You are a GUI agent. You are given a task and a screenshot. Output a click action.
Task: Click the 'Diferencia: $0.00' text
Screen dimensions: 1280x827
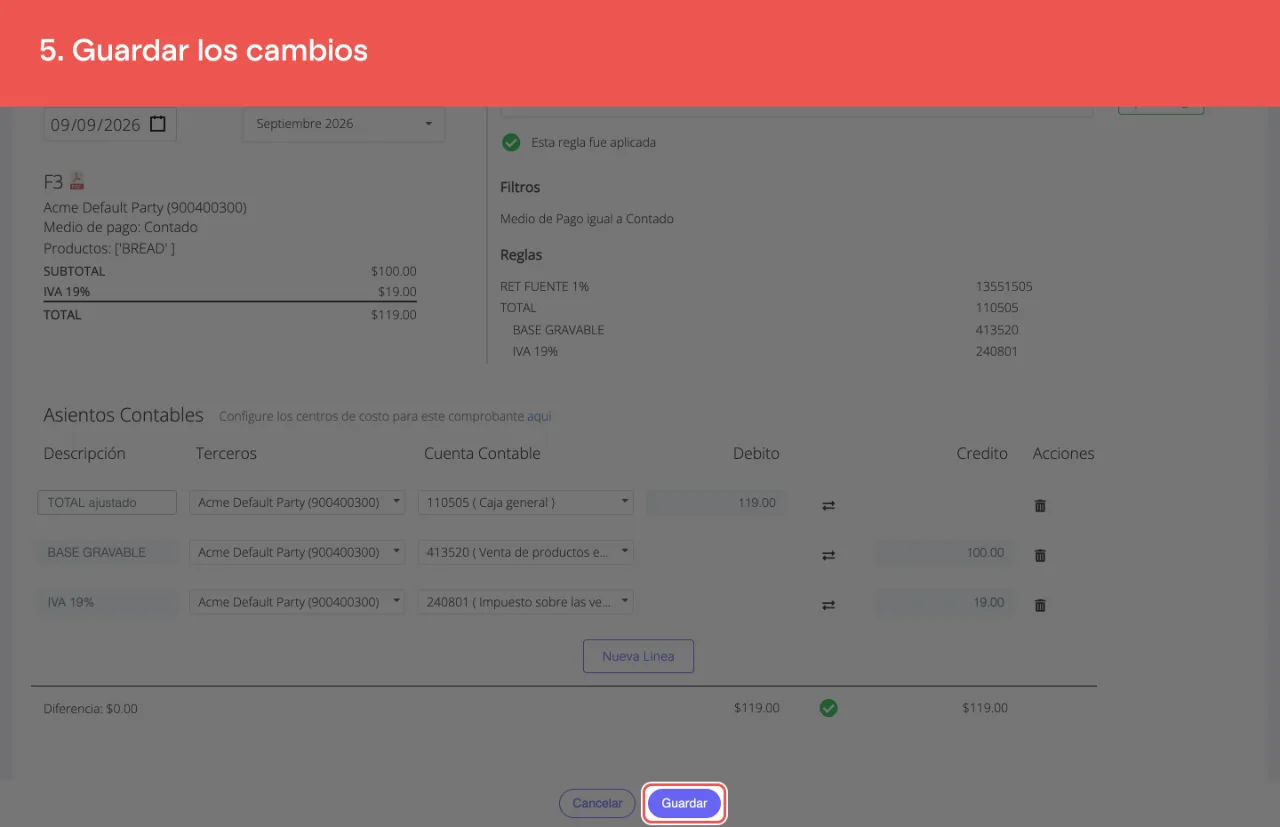[91, 708]
